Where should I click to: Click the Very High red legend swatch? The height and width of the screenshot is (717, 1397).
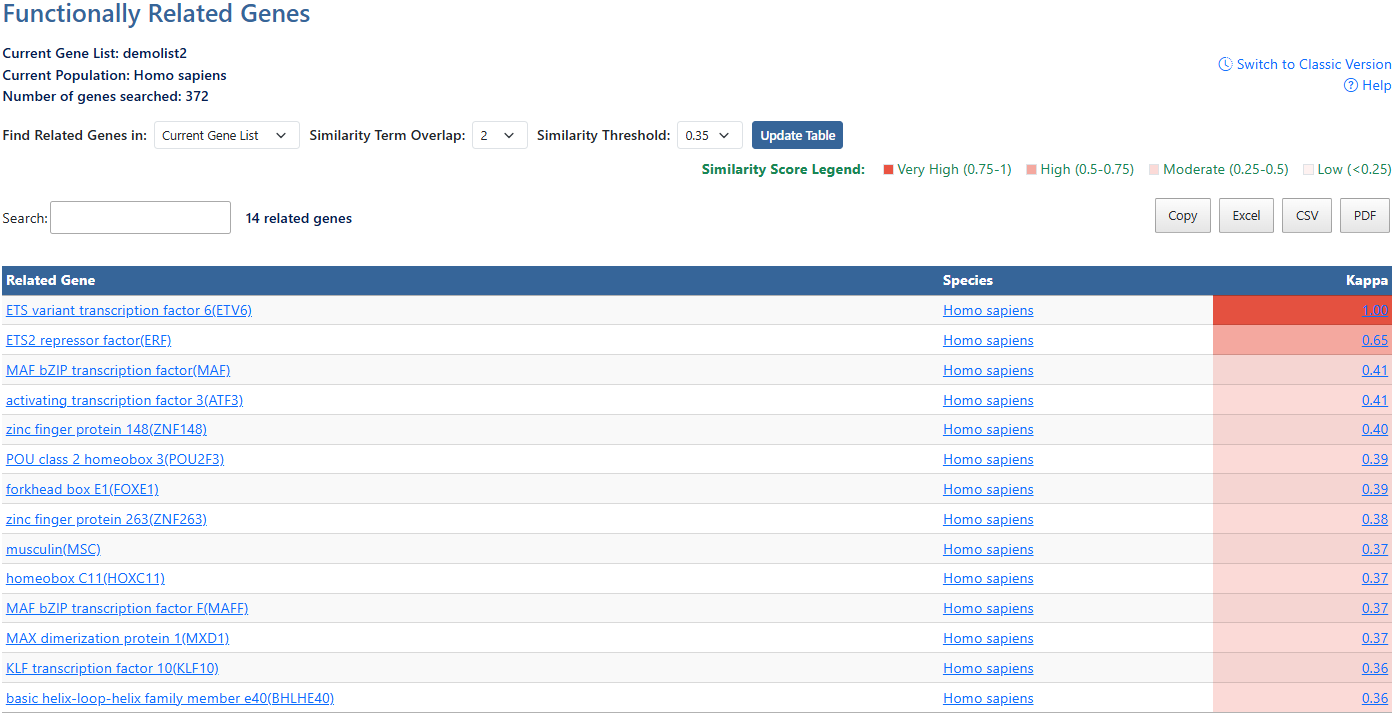(x=887, y=169)
